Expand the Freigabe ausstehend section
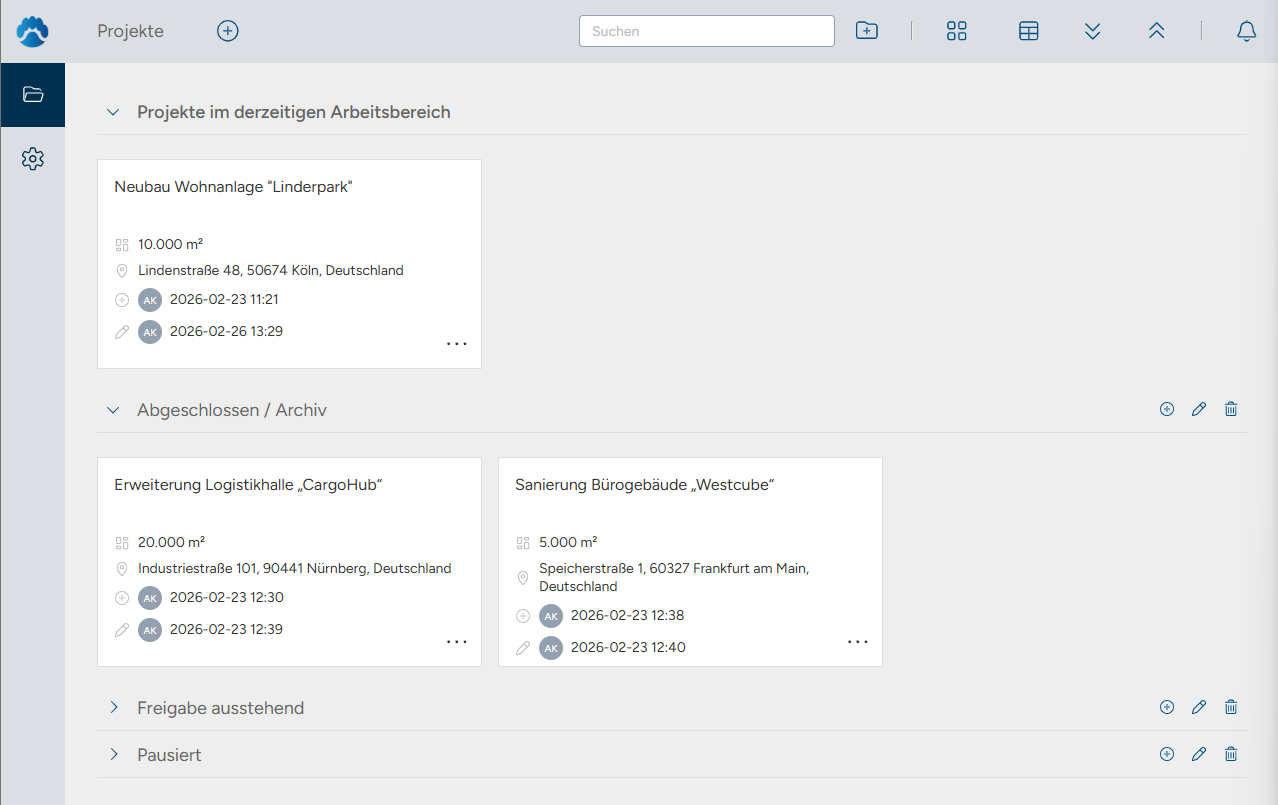Image resolution: width=1278 pixels, height=805 pixels. tap(113, 708)
